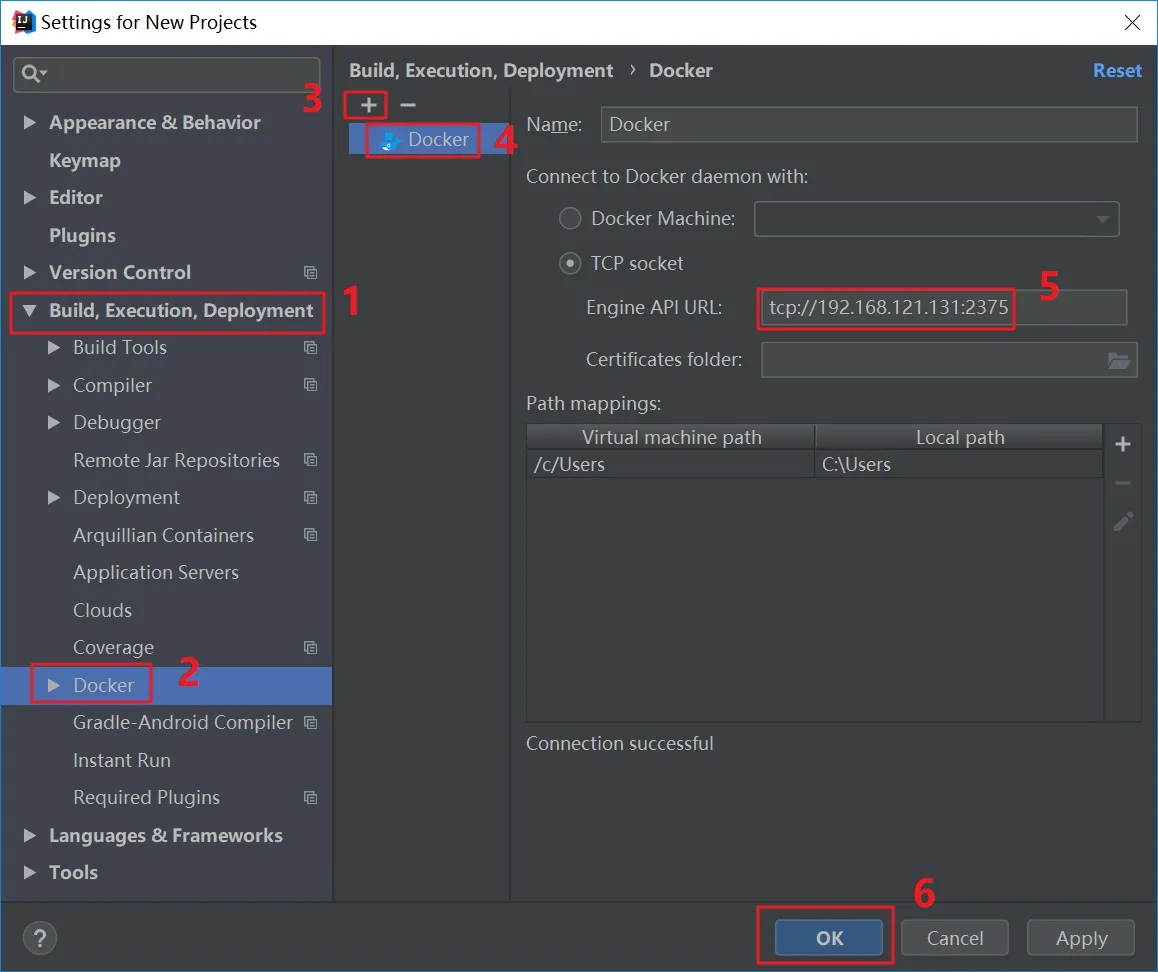Expand Version Control section
The height and width of the screenshot is (972, 1158).
click(x=30, y=273)
